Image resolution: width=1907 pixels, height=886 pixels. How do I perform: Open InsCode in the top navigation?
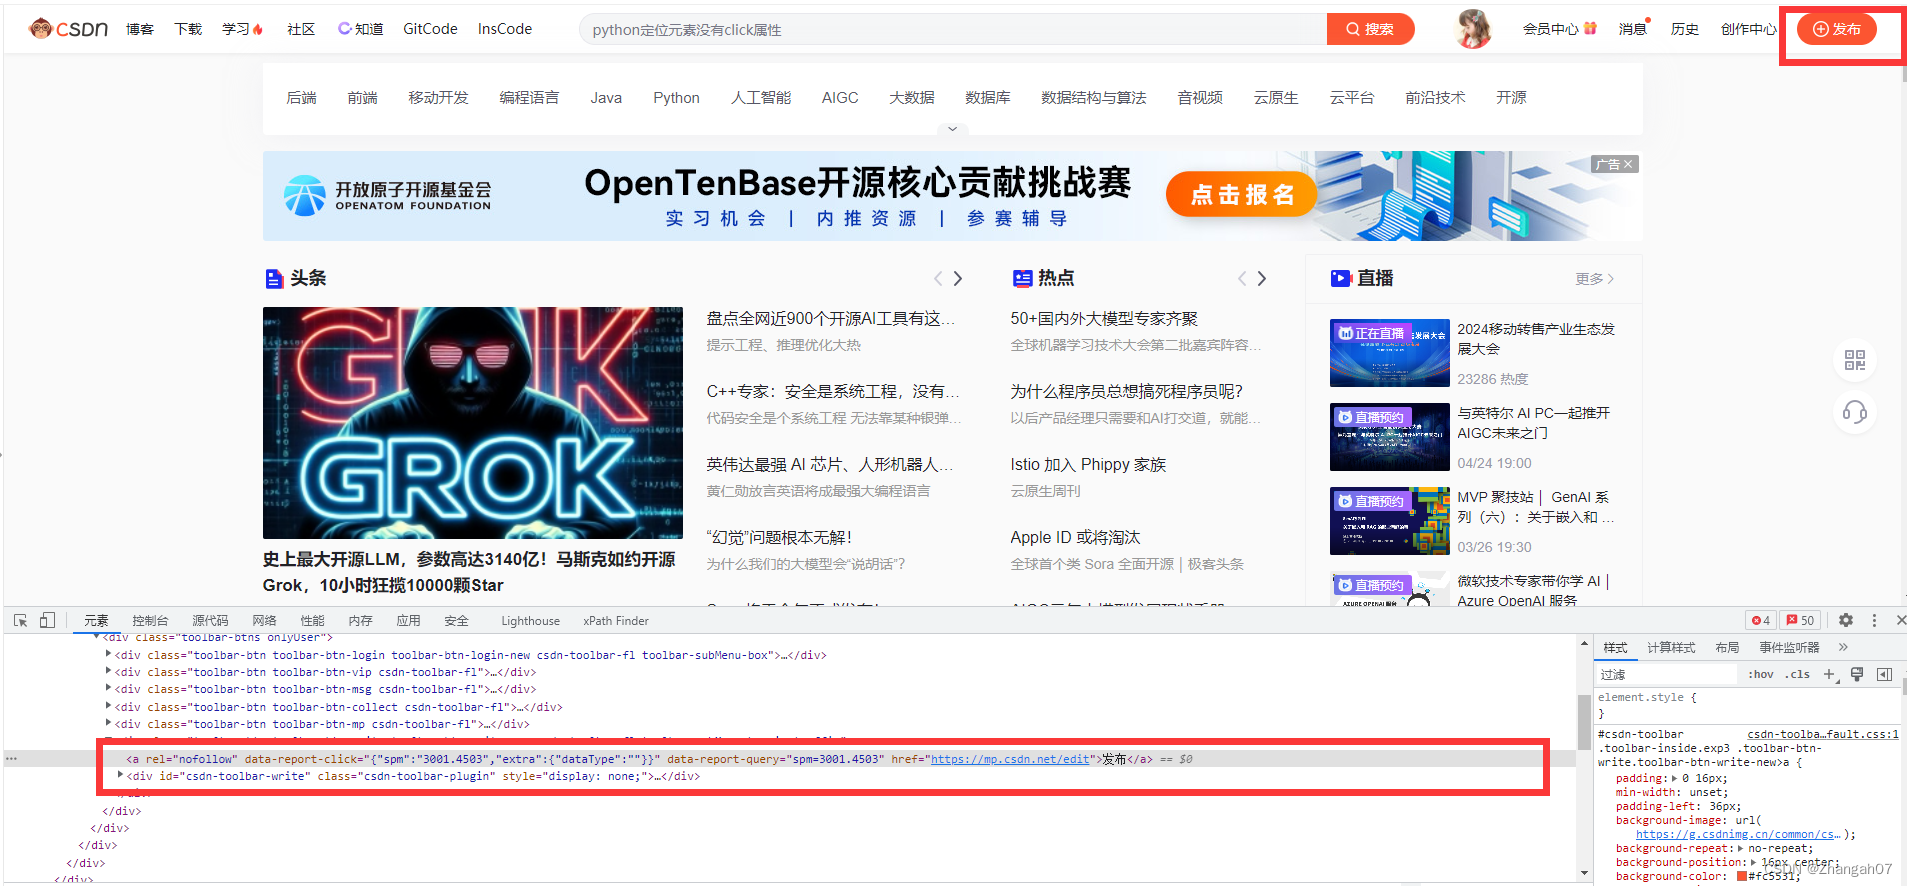(505, 29)
